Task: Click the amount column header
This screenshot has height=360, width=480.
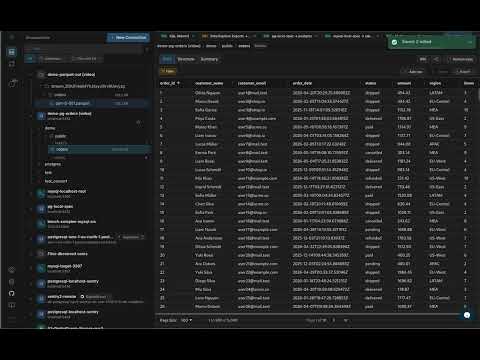Action: coord(404,83)
